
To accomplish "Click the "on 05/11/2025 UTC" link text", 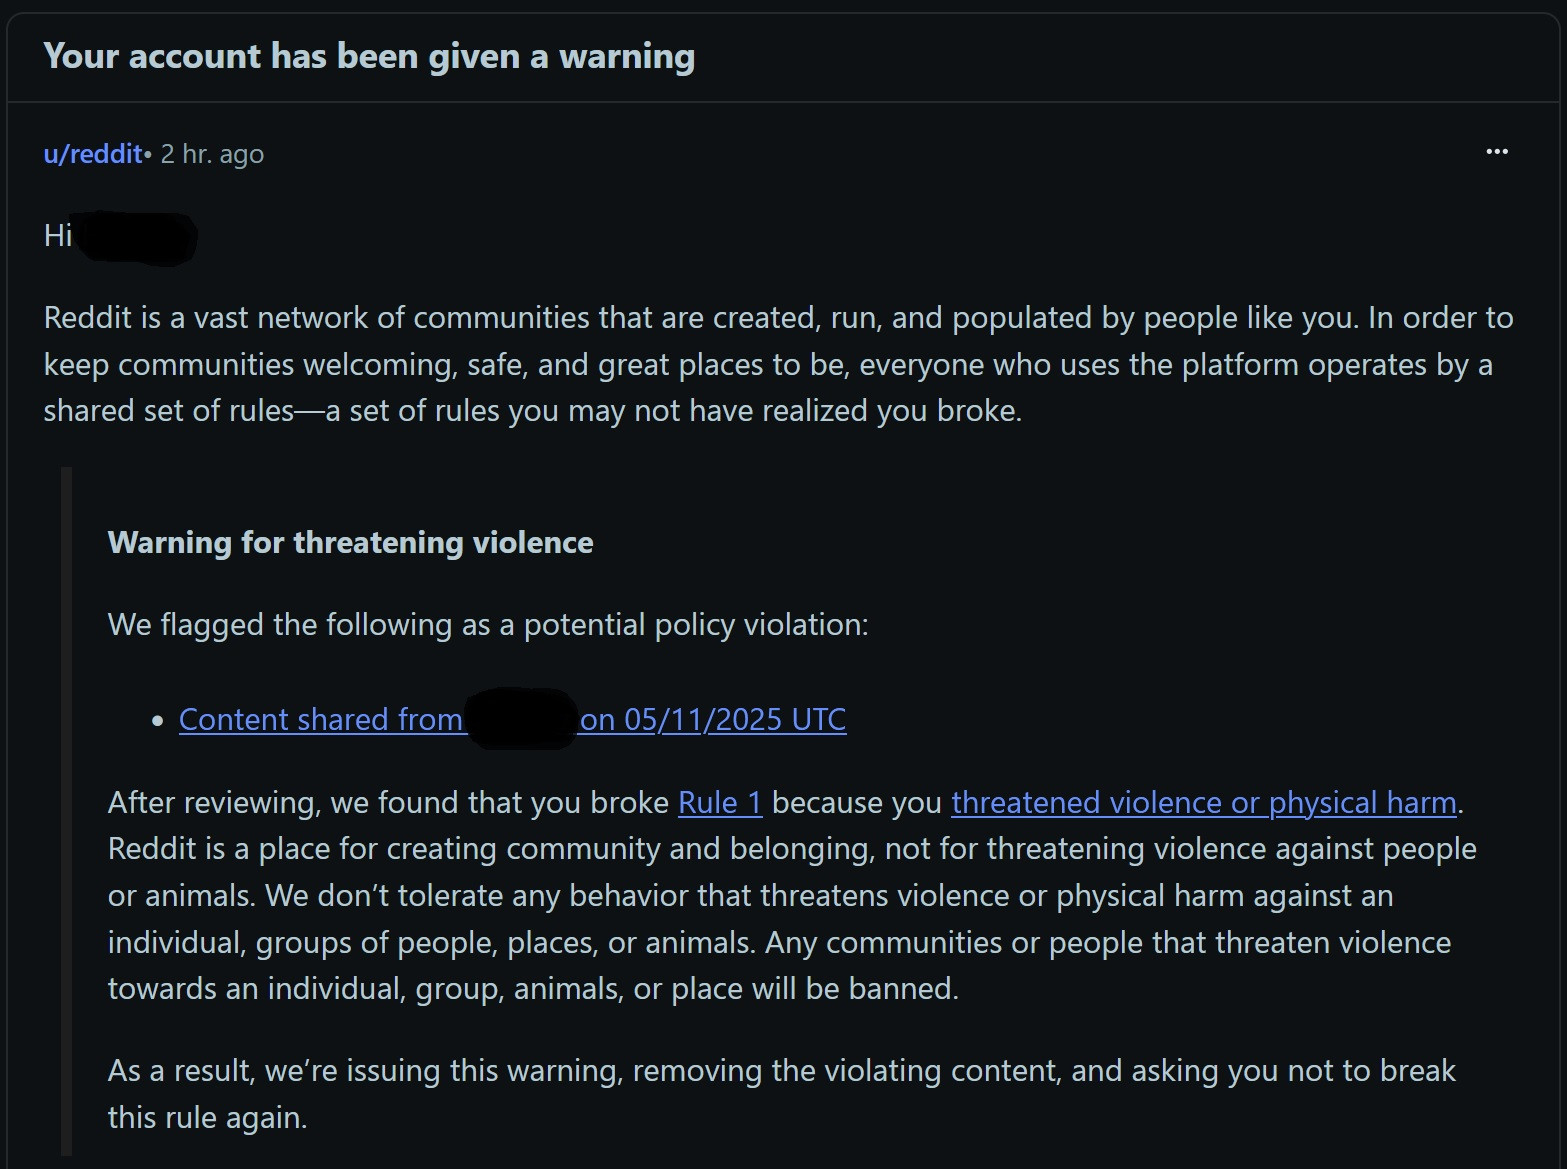I will point(713,720).
